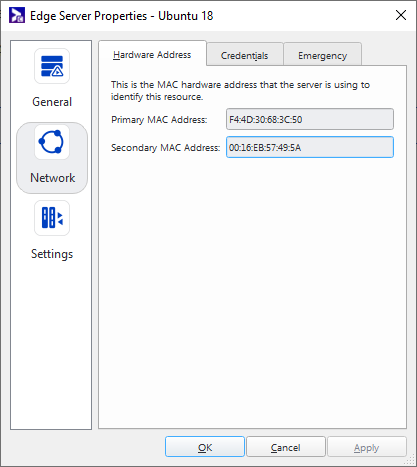417x467 pixels.
Task: Click the General label in sidebar
Action: 52,102
